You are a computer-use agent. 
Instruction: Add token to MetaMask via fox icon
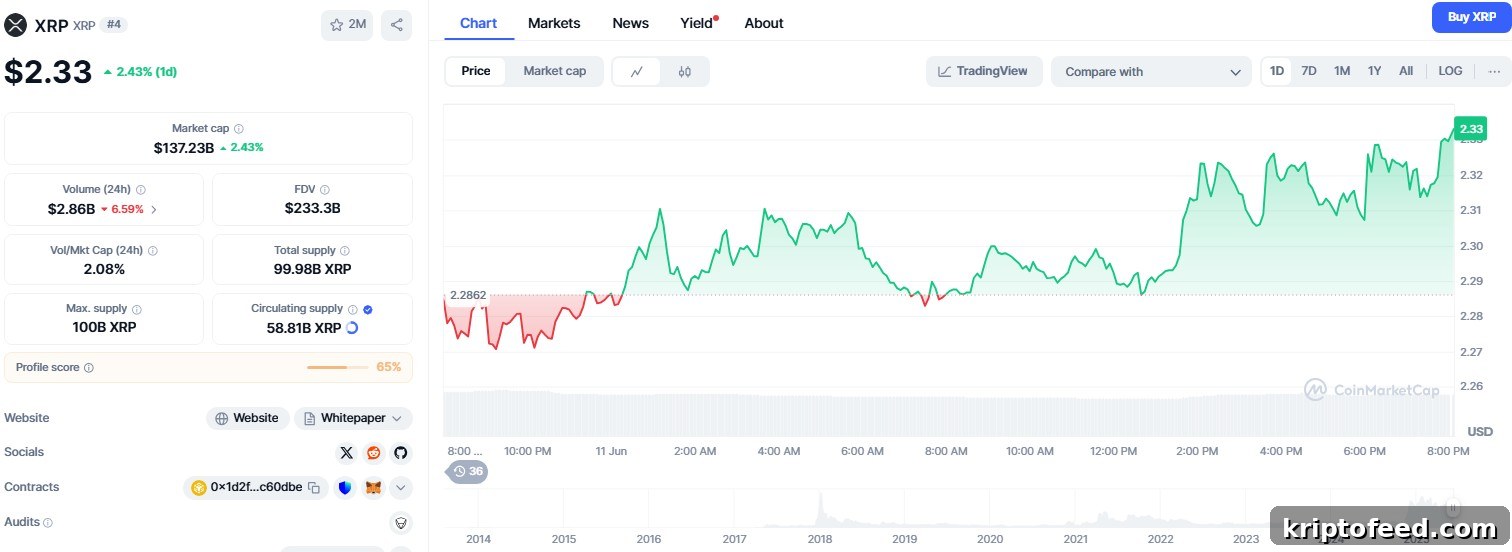(x=373, y=488)
